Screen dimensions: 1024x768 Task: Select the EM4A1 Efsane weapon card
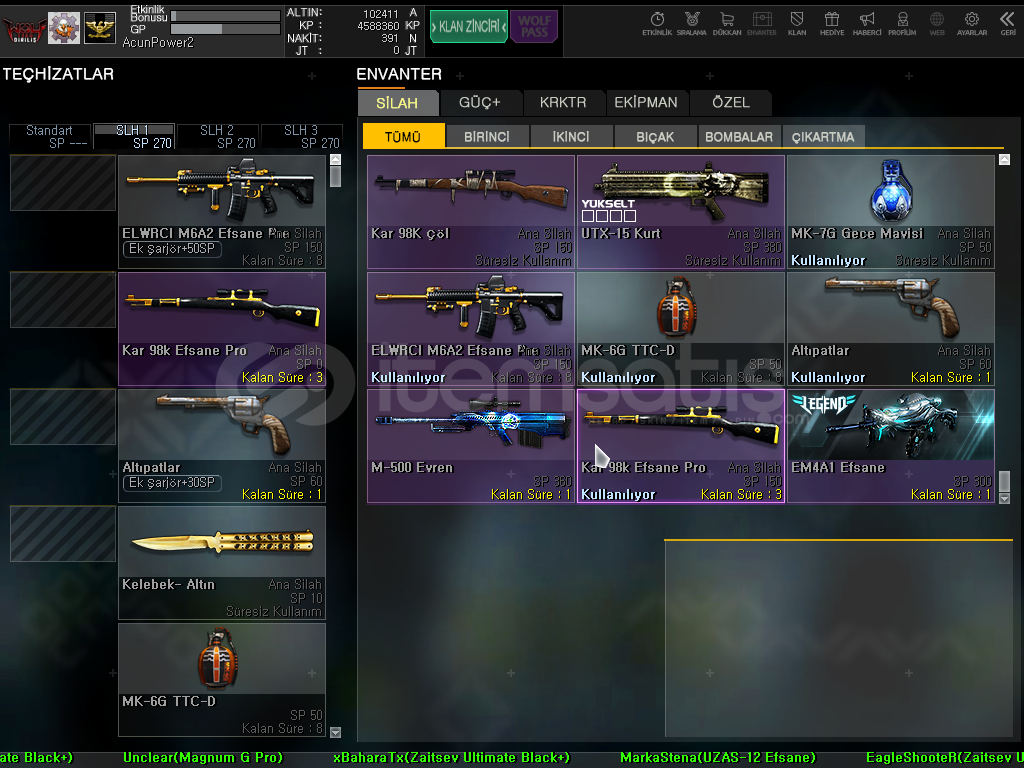(x=890, y=445)
